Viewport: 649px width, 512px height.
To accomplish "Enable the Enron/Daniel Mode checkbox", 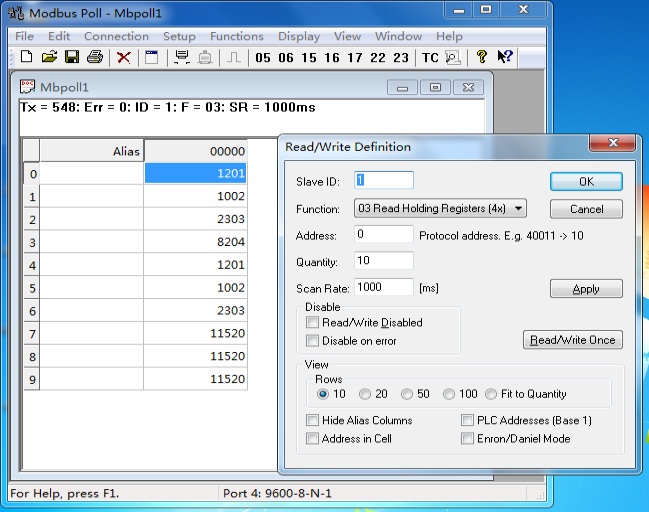I will pos(467,438).
